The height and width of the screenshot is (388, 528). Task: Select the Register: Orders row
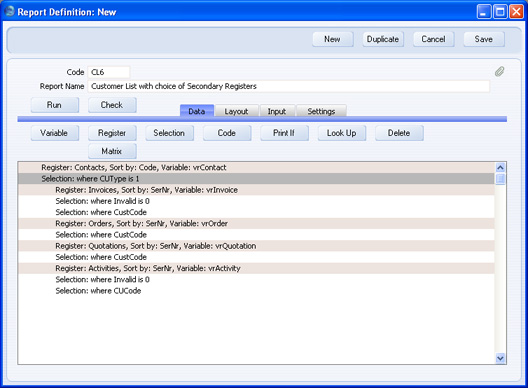[x=256, y=223]
